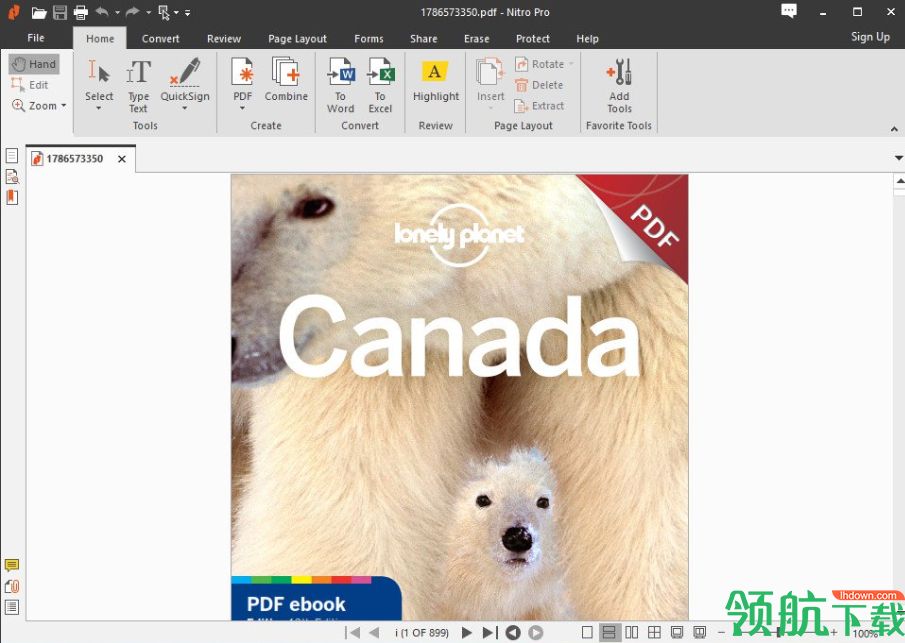Undo the last action

point(102,12)
